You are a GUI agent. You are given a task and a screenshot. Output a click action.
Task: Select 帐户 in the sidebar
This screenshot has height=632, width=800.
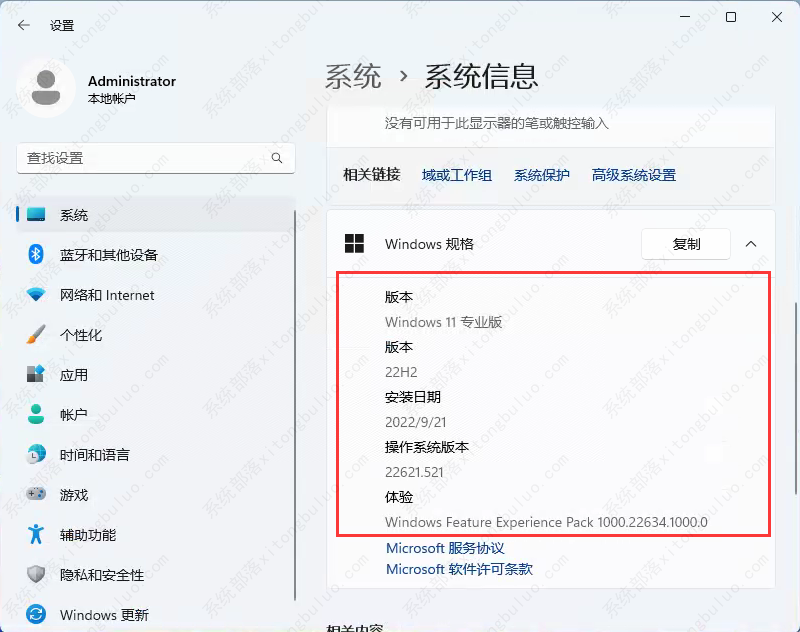click(x=62, y=414)
